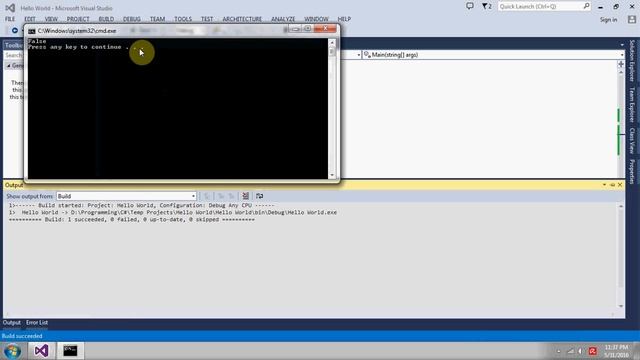Open the DEBUG menu
This screenshot has width=640, height=360.
[x=131, y=19]
